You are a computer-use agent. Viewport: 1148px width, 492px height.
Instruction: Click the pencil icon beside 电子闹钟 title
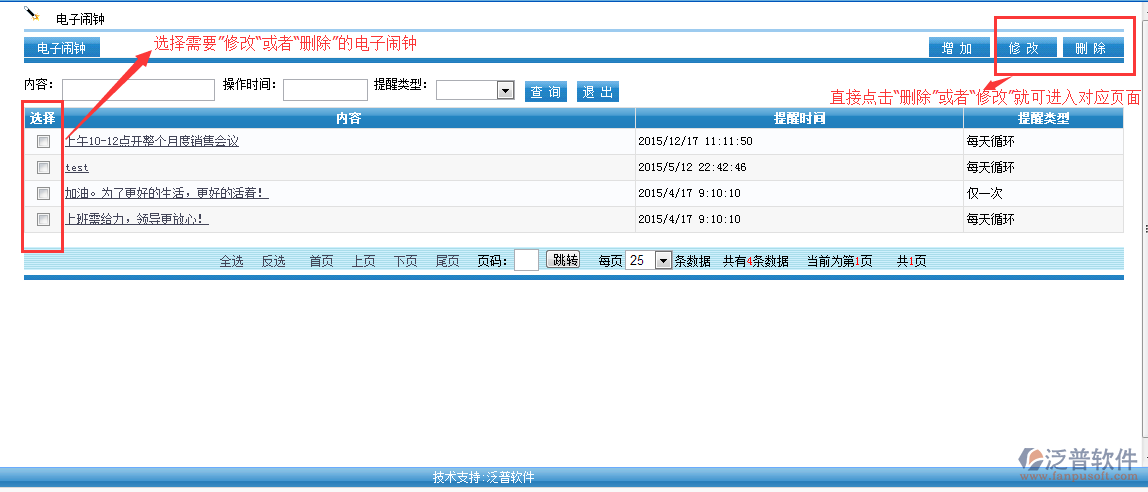click(32, 14)
